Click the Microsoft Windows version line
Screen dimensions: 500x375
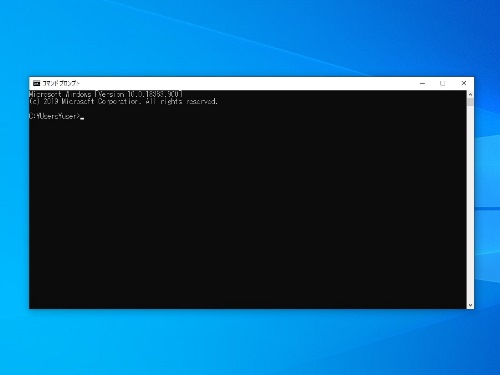tap(106, 94)
